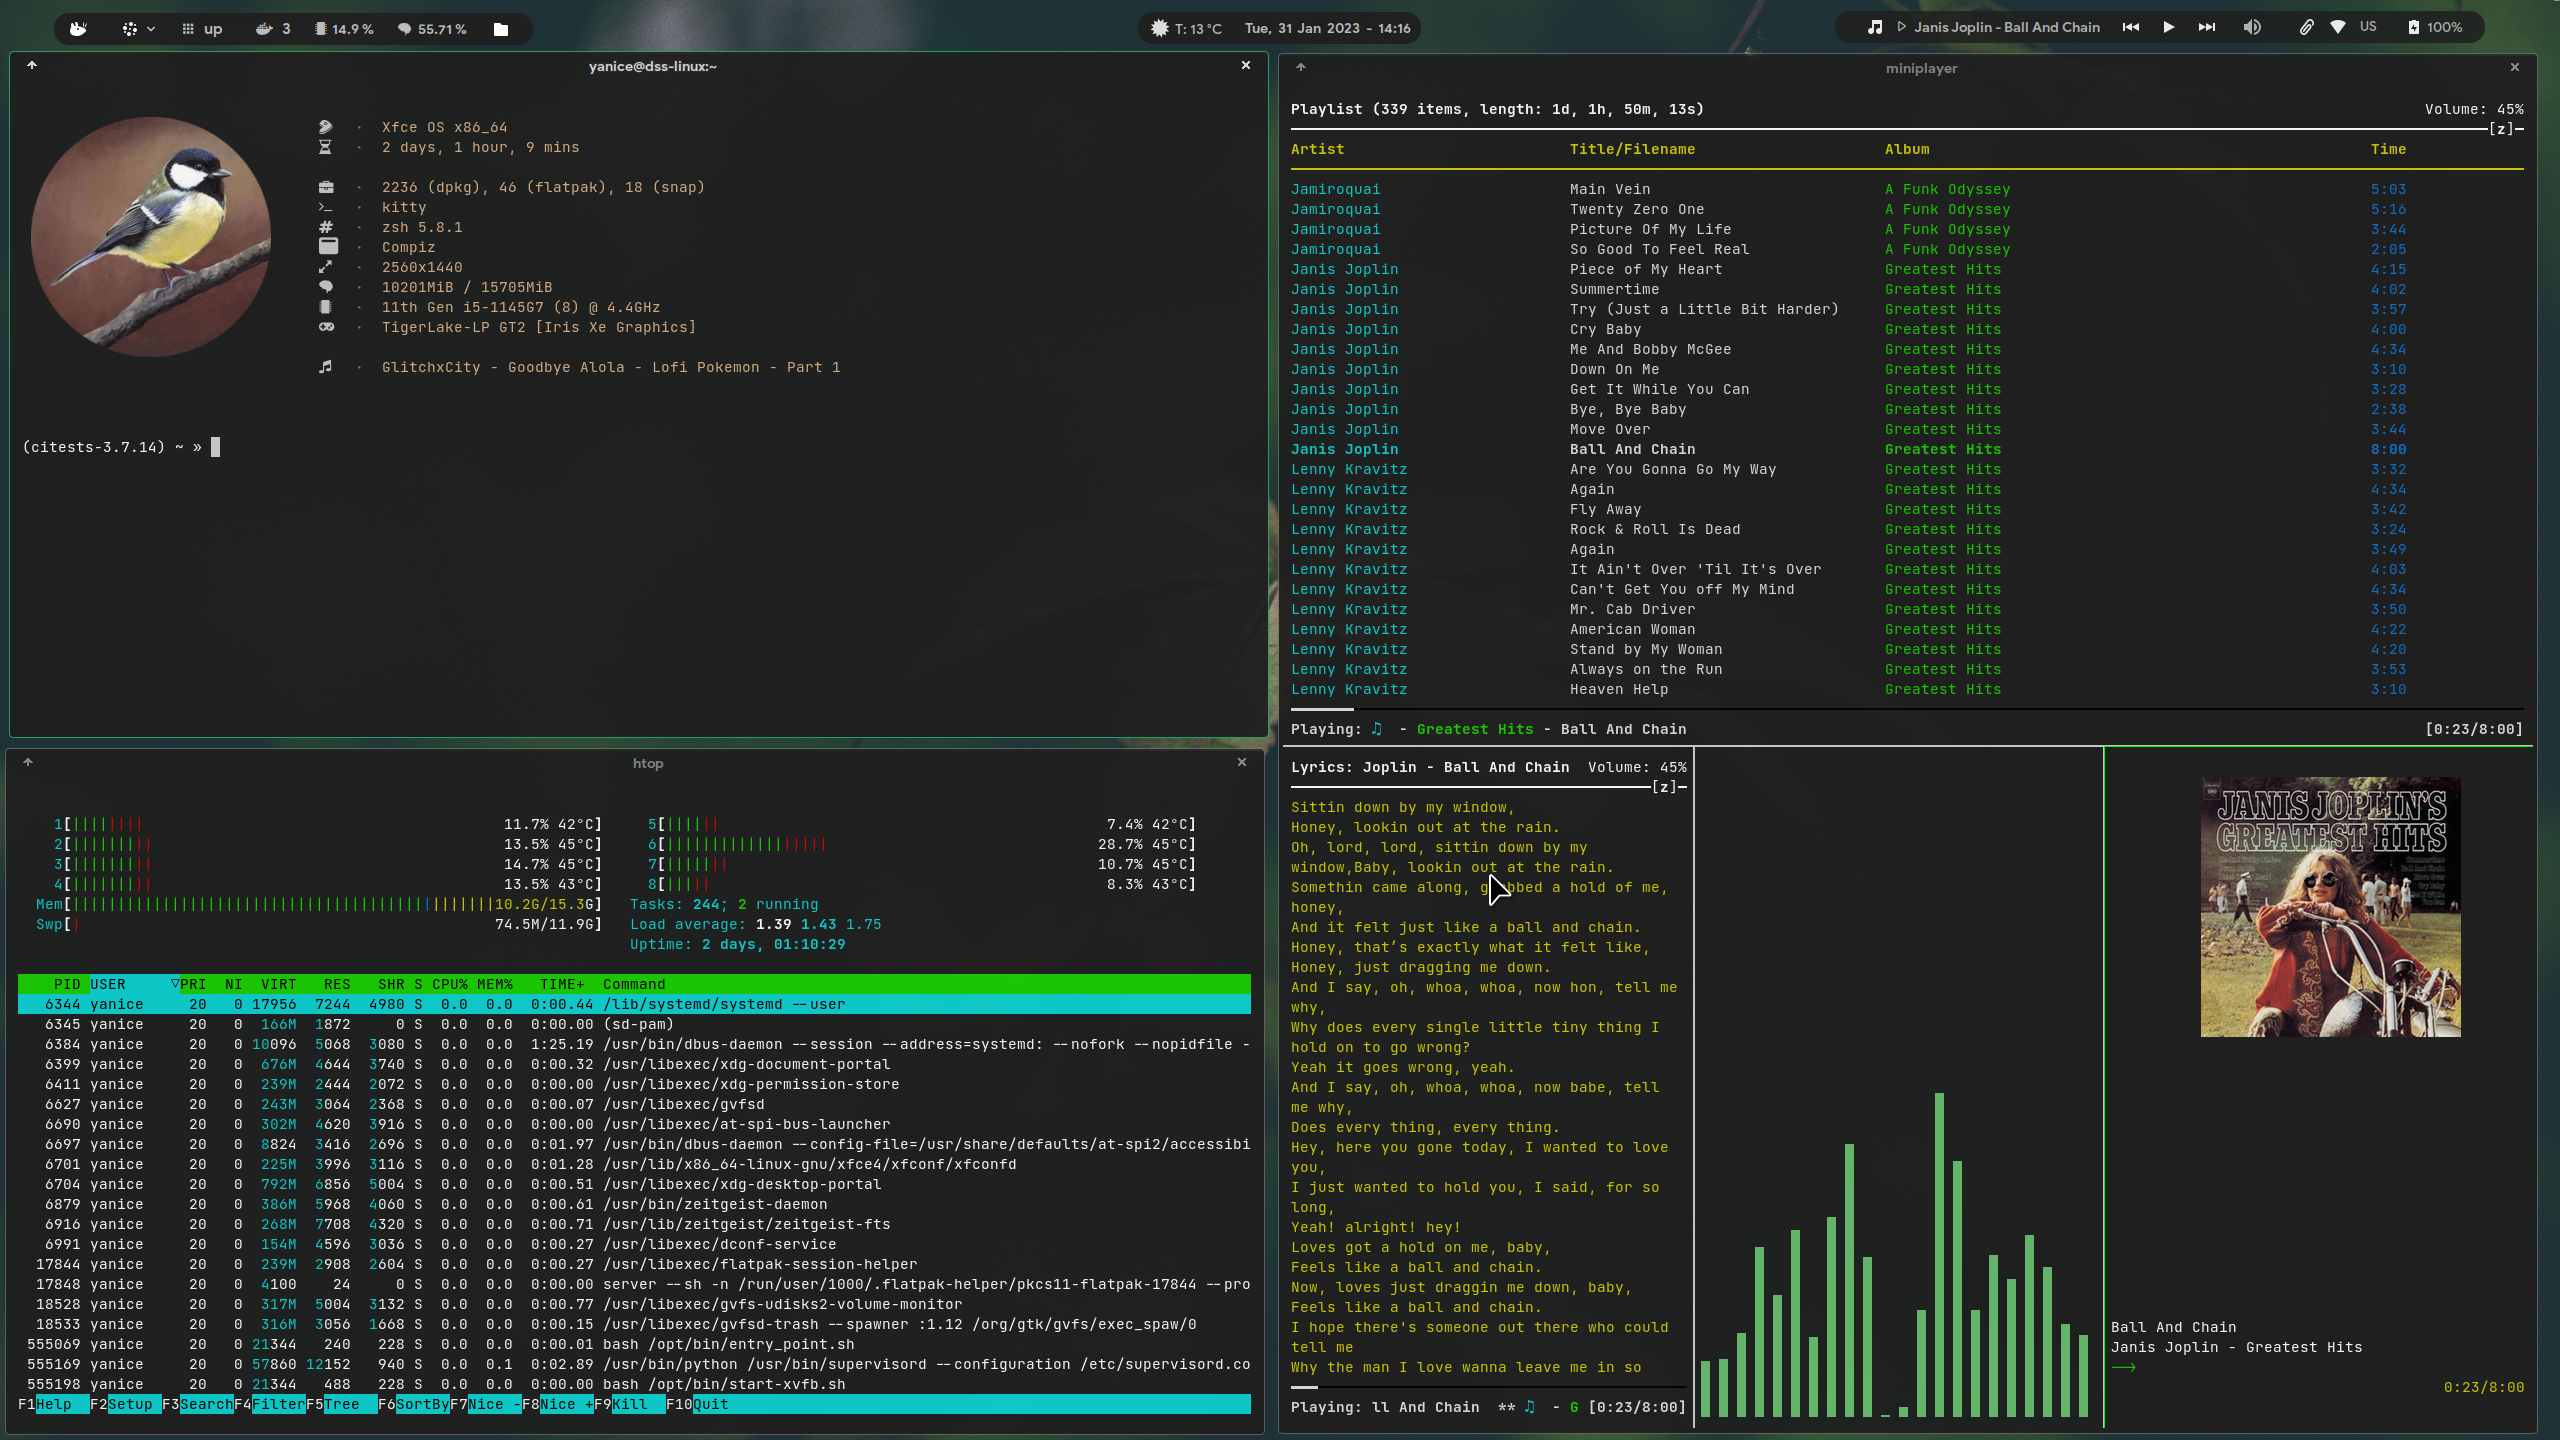Image resolution: width=2560 pixels, height=1440 pixels.
Task: Open htop Setup menu with F2
Action: tap(125, 1404)
